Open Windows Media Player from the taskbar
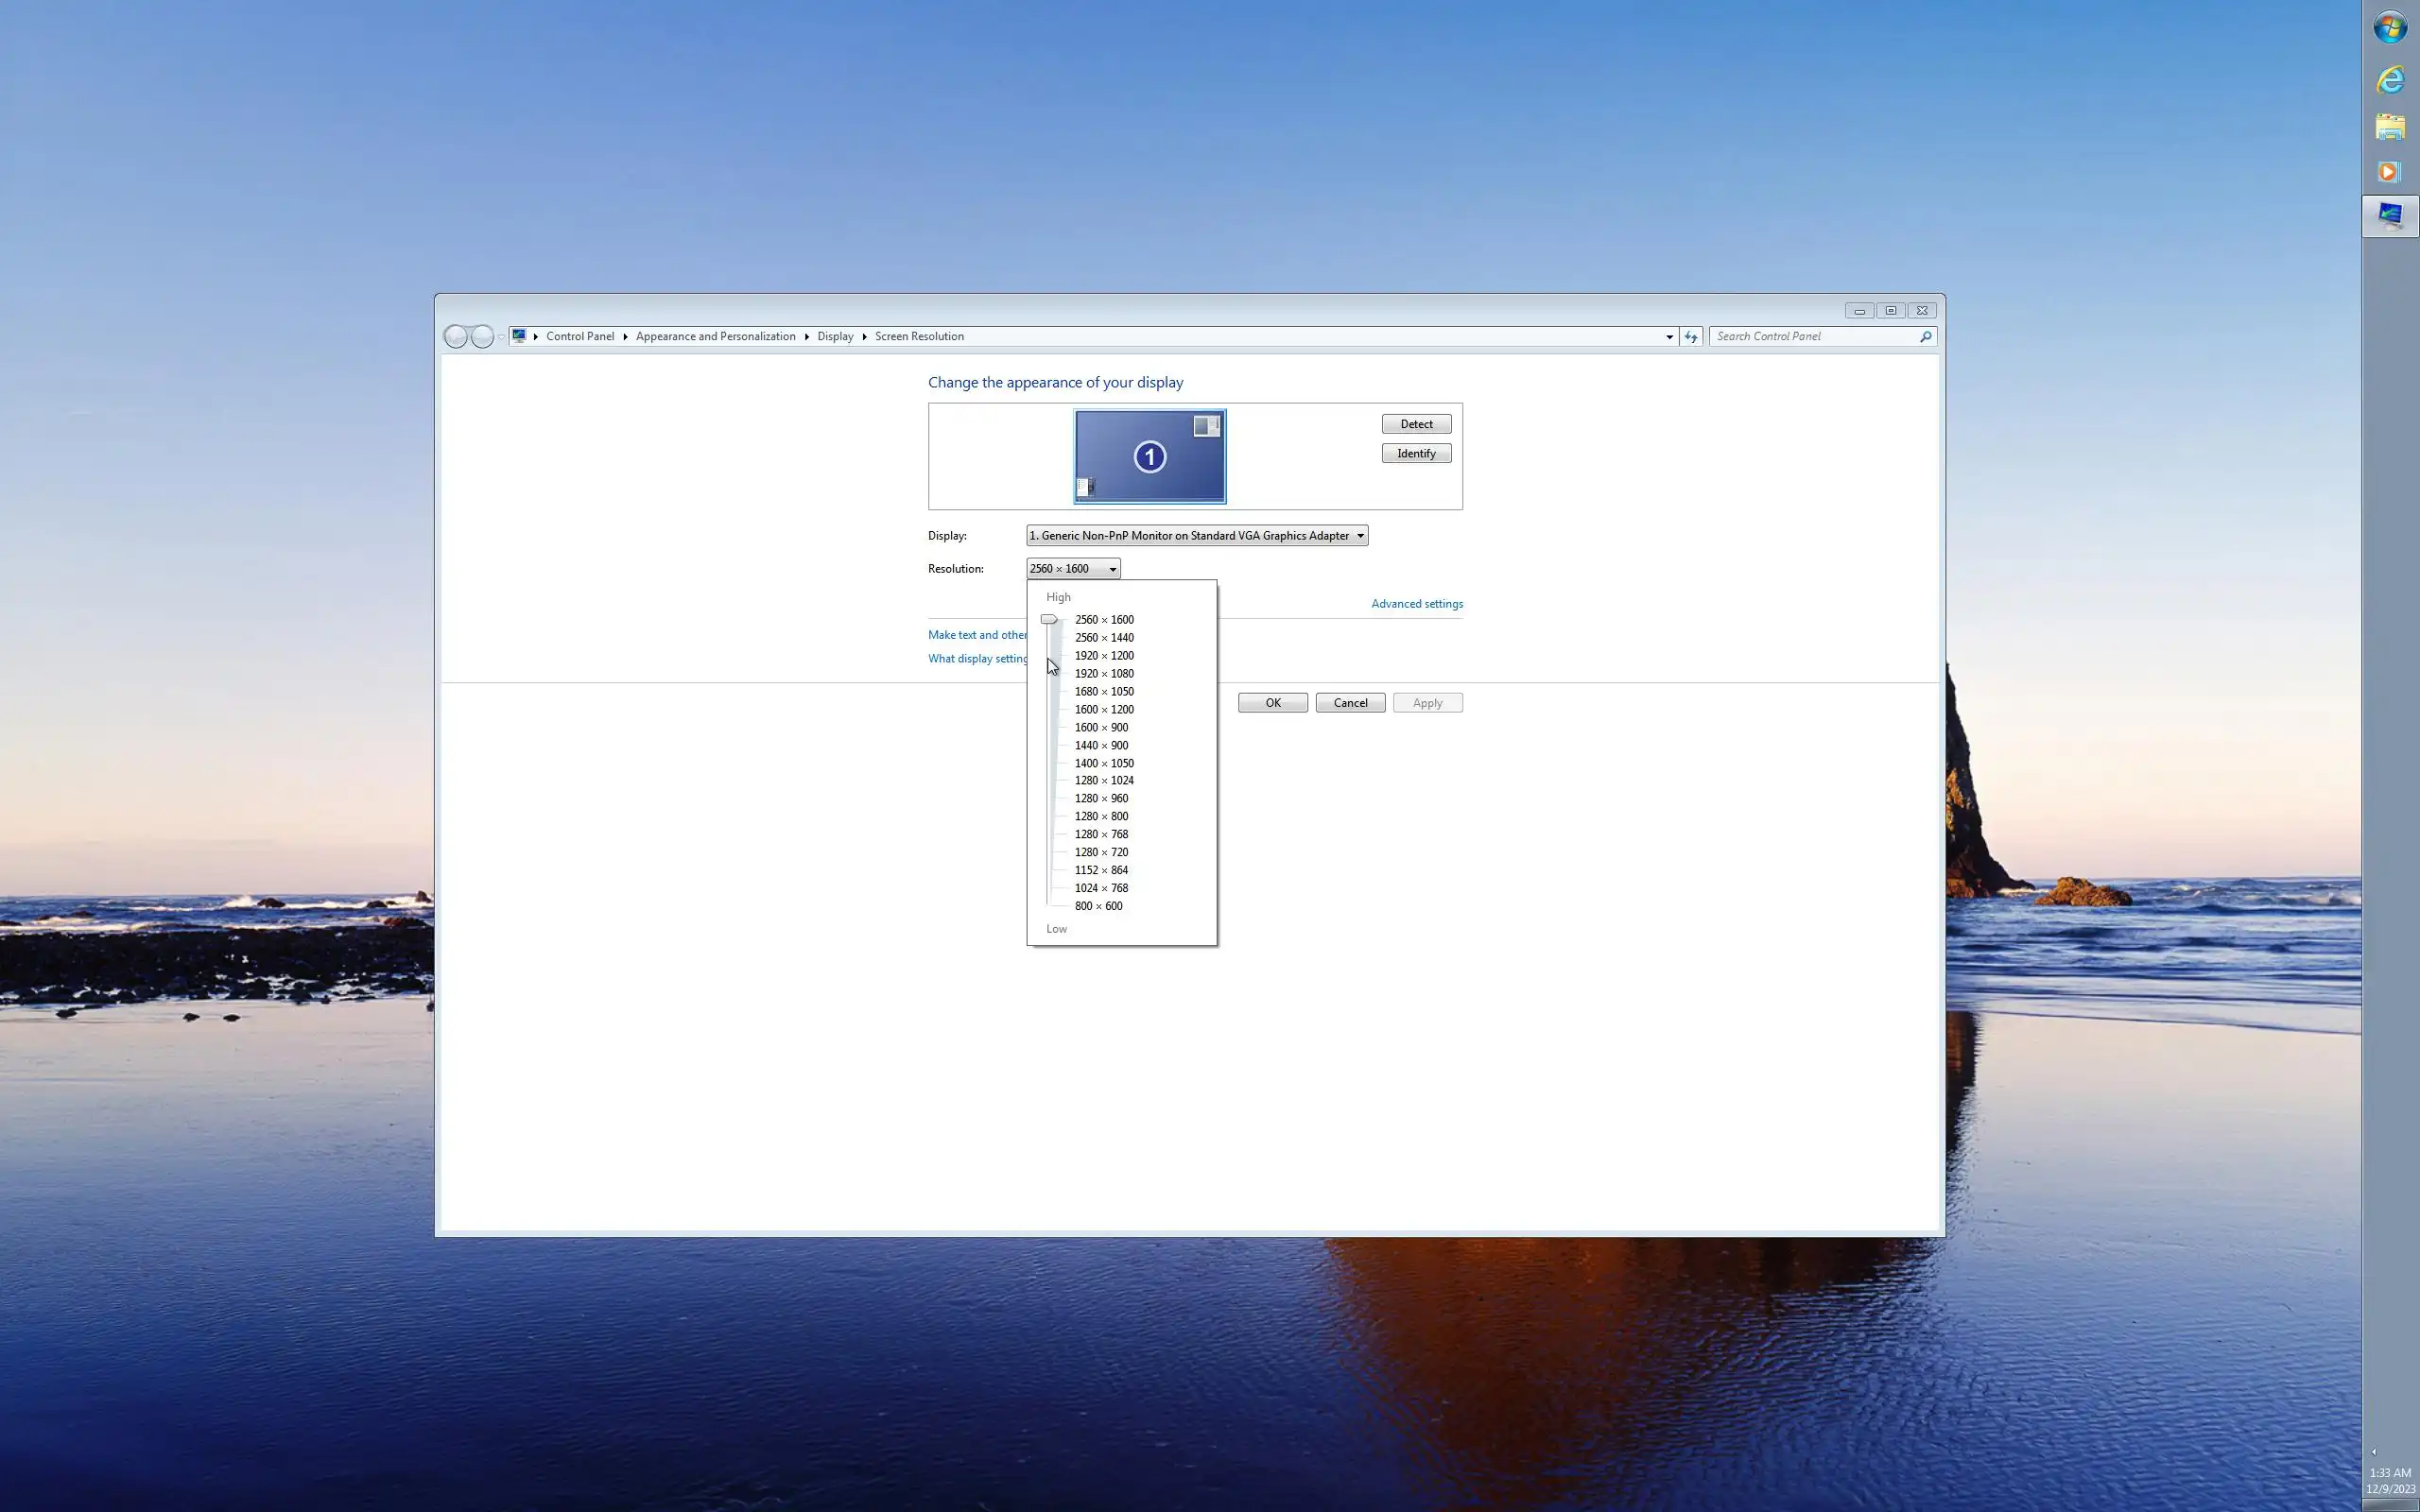 2390,172
